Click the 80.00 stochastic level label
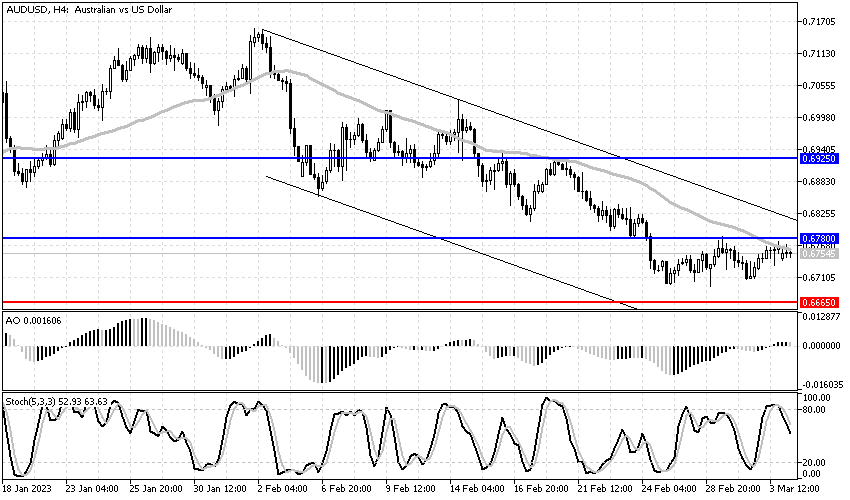Viewport: 850px width, 500px height. [x=816, y=410]
